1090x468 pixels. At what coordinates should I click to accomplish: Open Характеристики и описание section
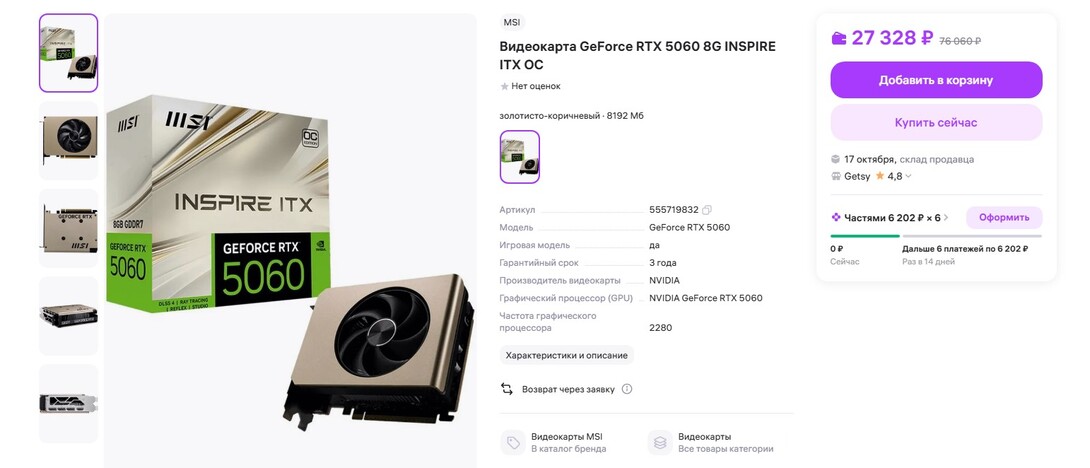pos(567,355)
